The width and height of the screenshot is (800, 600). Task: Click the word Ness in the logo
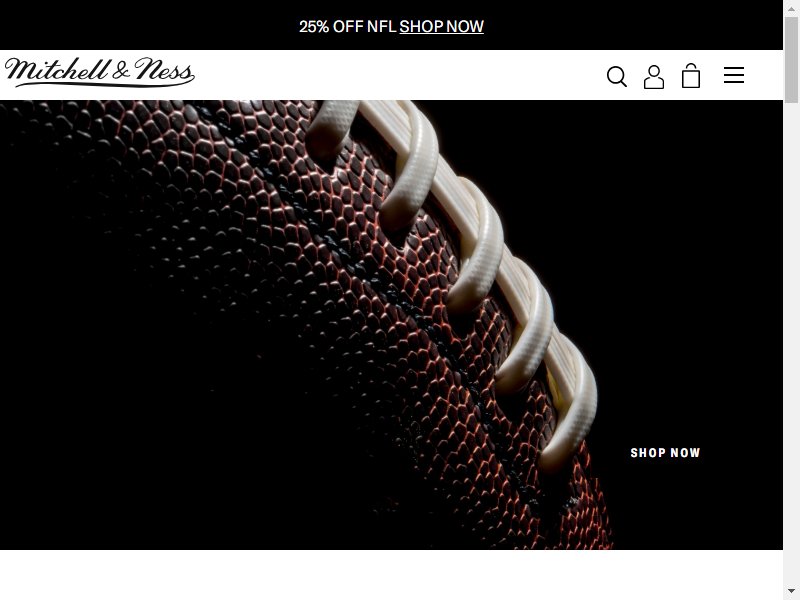pyautogui.click(x=164, y=70)
